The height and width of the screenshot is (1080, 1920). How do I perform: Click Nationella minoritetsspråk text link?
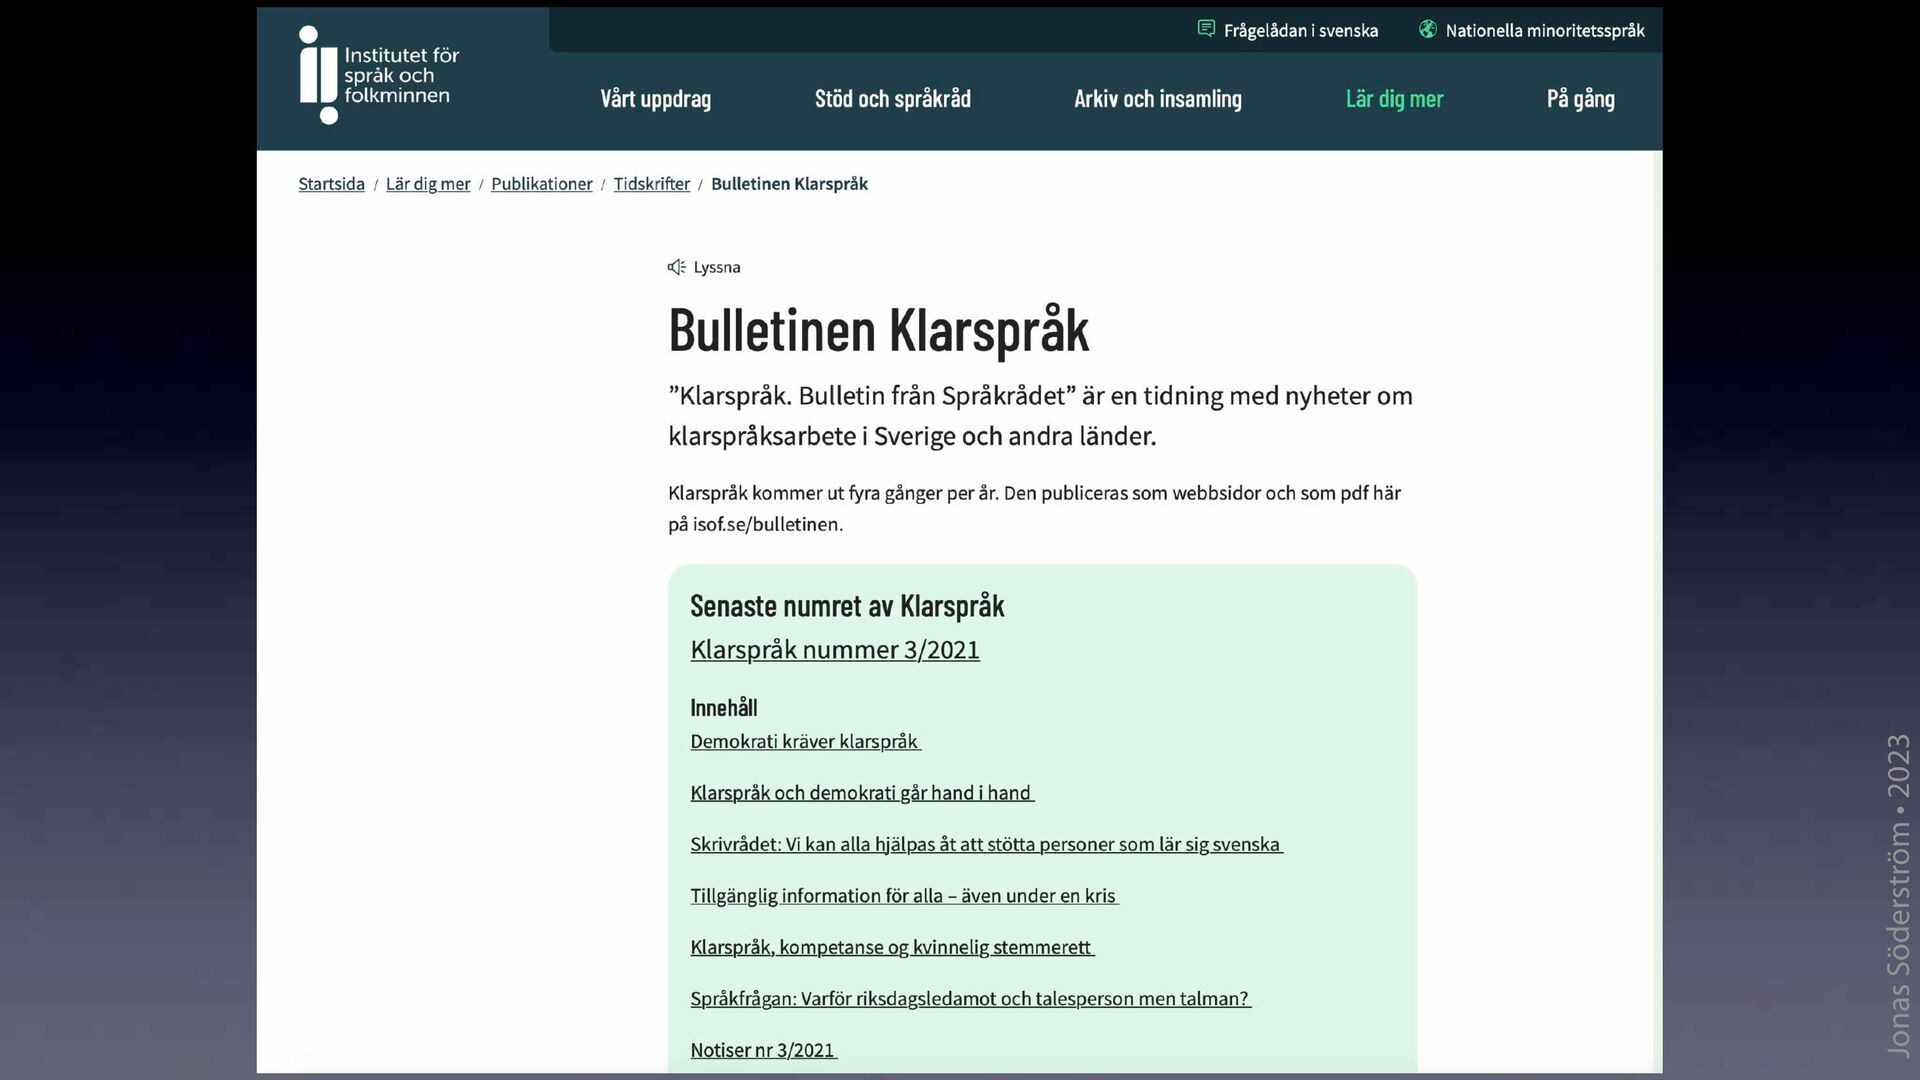click(1544, 31)
